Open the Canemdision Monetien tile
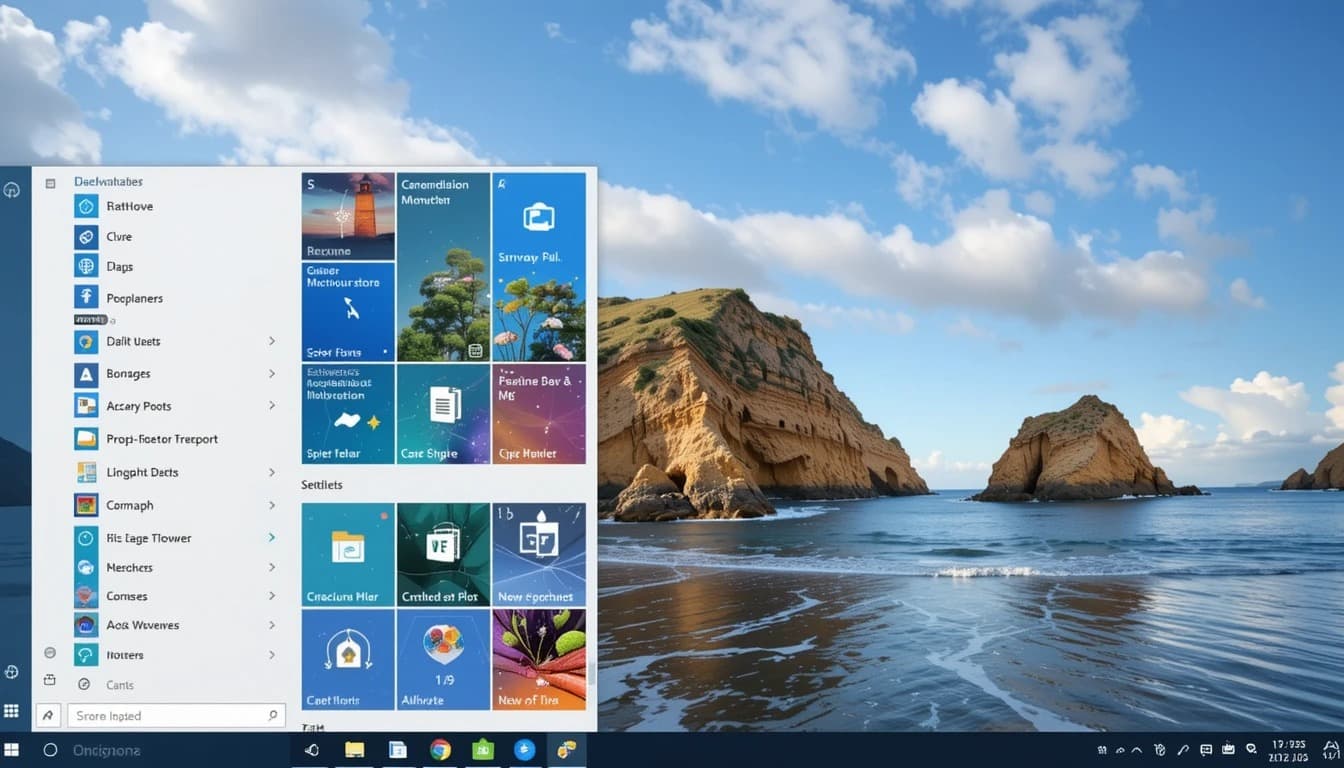The image size is (1344, 768). click(x=443, y=267)
